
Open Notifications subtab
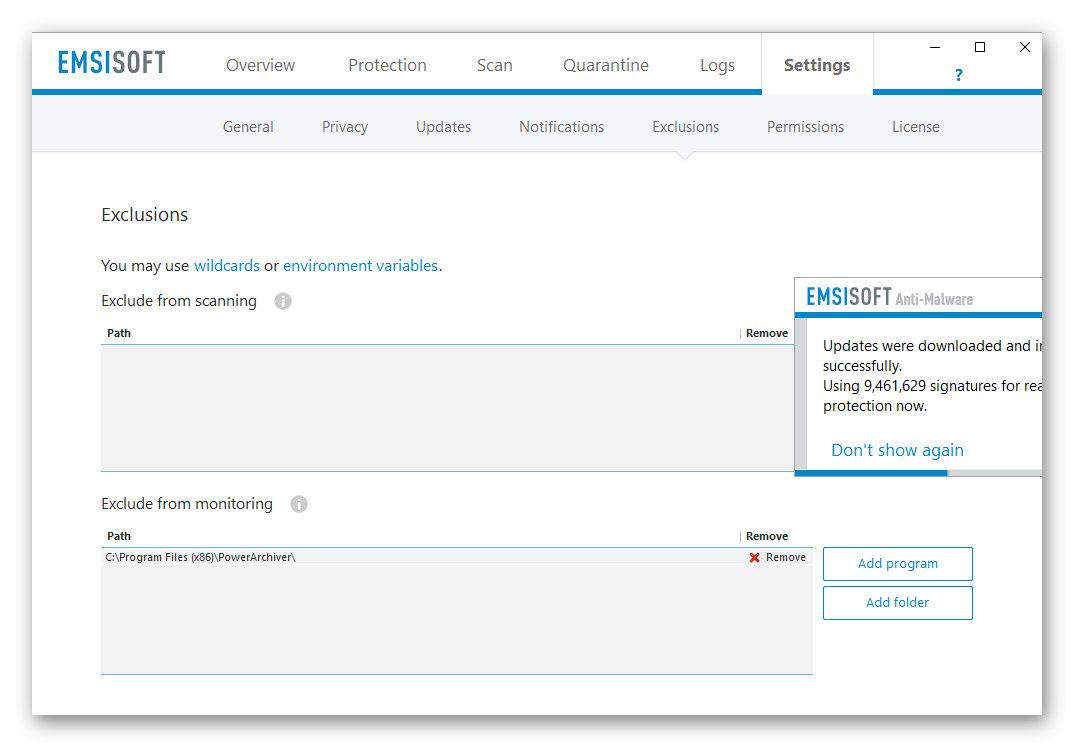561,127
